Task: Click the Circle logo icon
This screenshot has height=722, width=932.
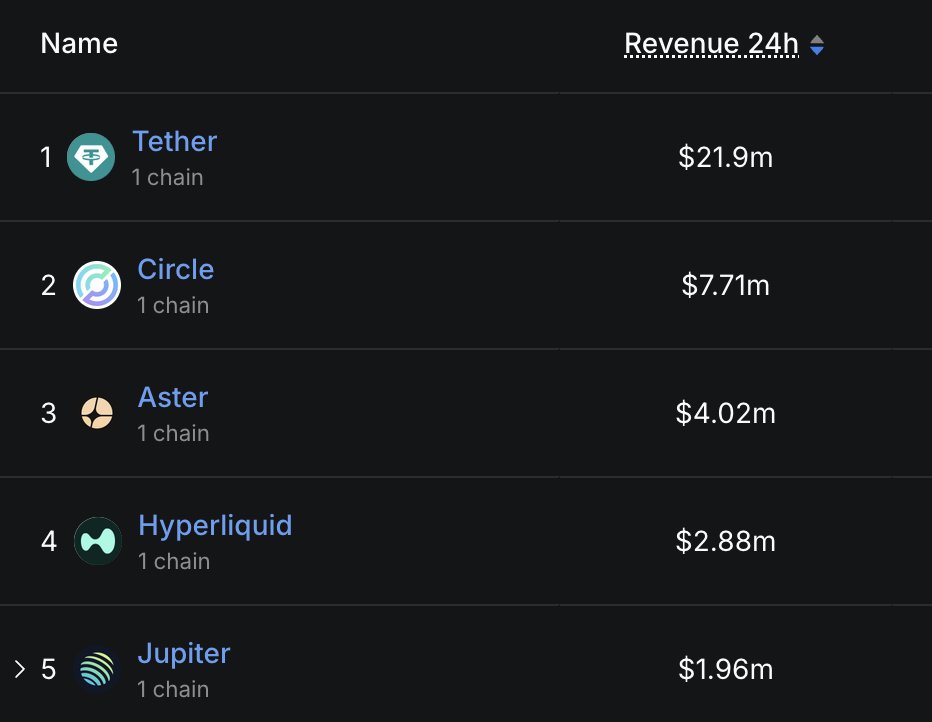Action: pyautogui.click(x=97, y=285)
